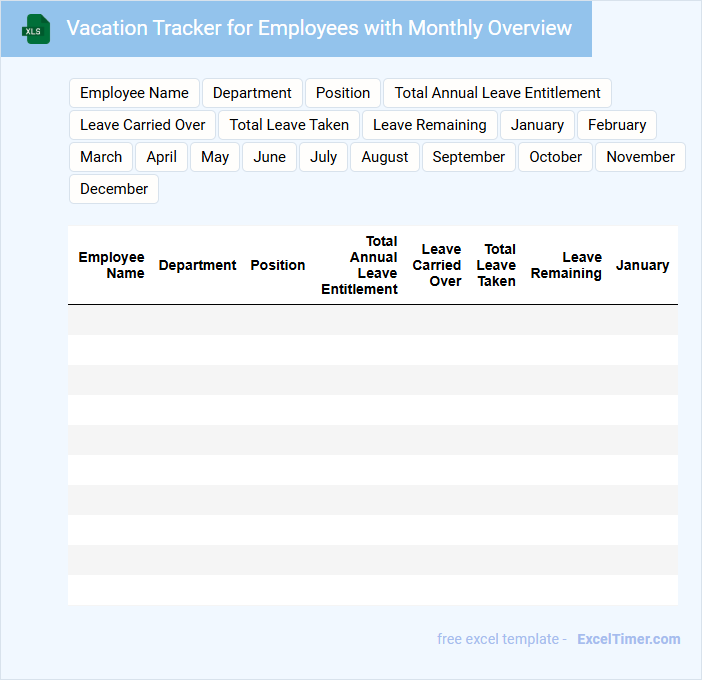Select the Department tag button
Viewport: 702px width, 680px height.
click(252, 93)
